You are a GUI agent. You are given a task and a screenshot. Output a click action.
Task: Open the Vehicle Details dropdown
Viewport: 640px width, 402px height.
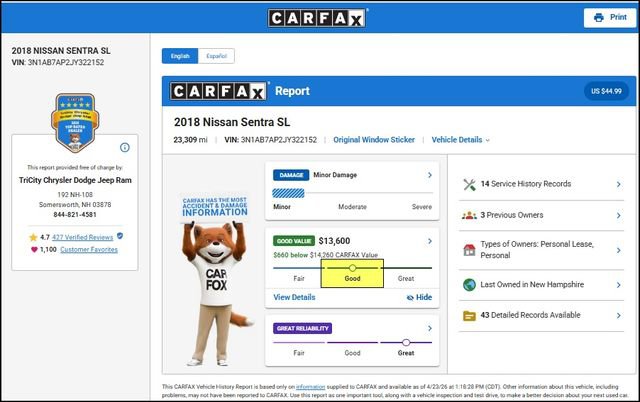pyautogui.click(x=460, y=140)
